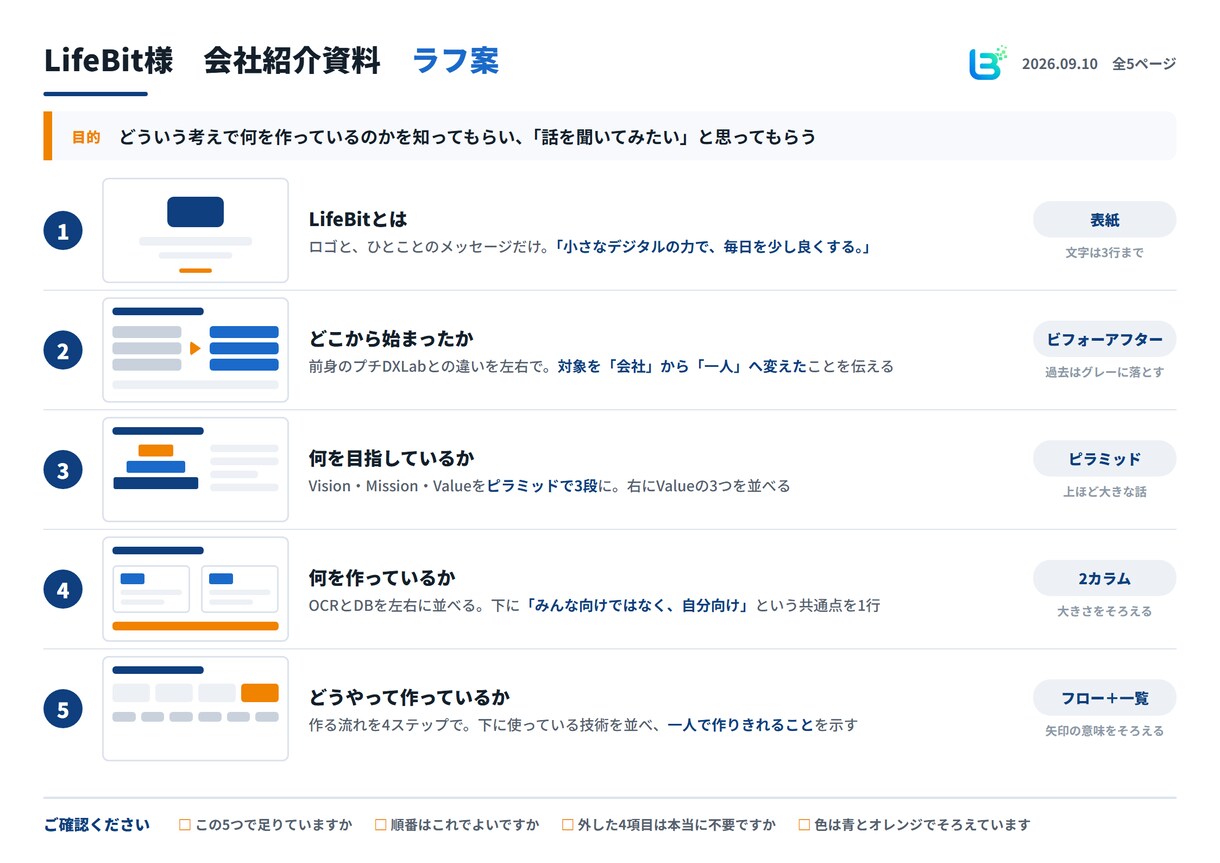Open the cover slide thumbnail
1220x863 pixels.
(196, 231)
